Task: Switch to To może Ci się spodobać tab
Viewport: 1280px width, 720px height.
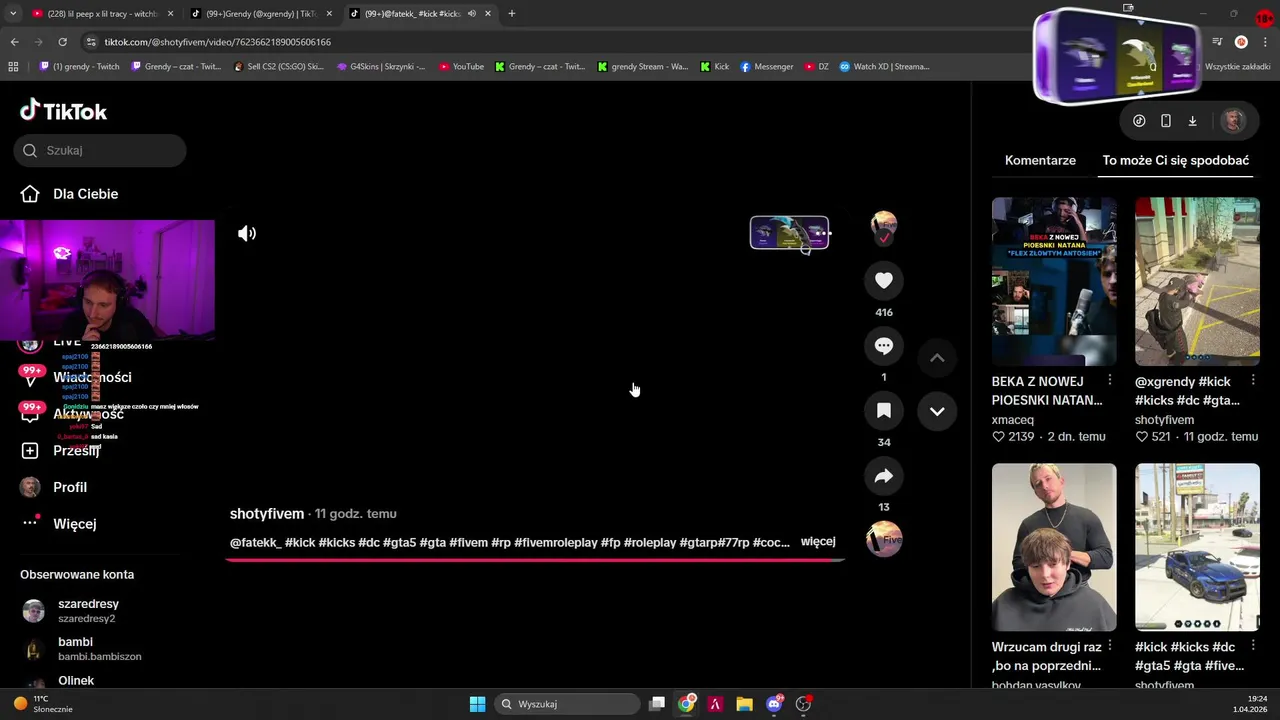Action: (1176, 160)
